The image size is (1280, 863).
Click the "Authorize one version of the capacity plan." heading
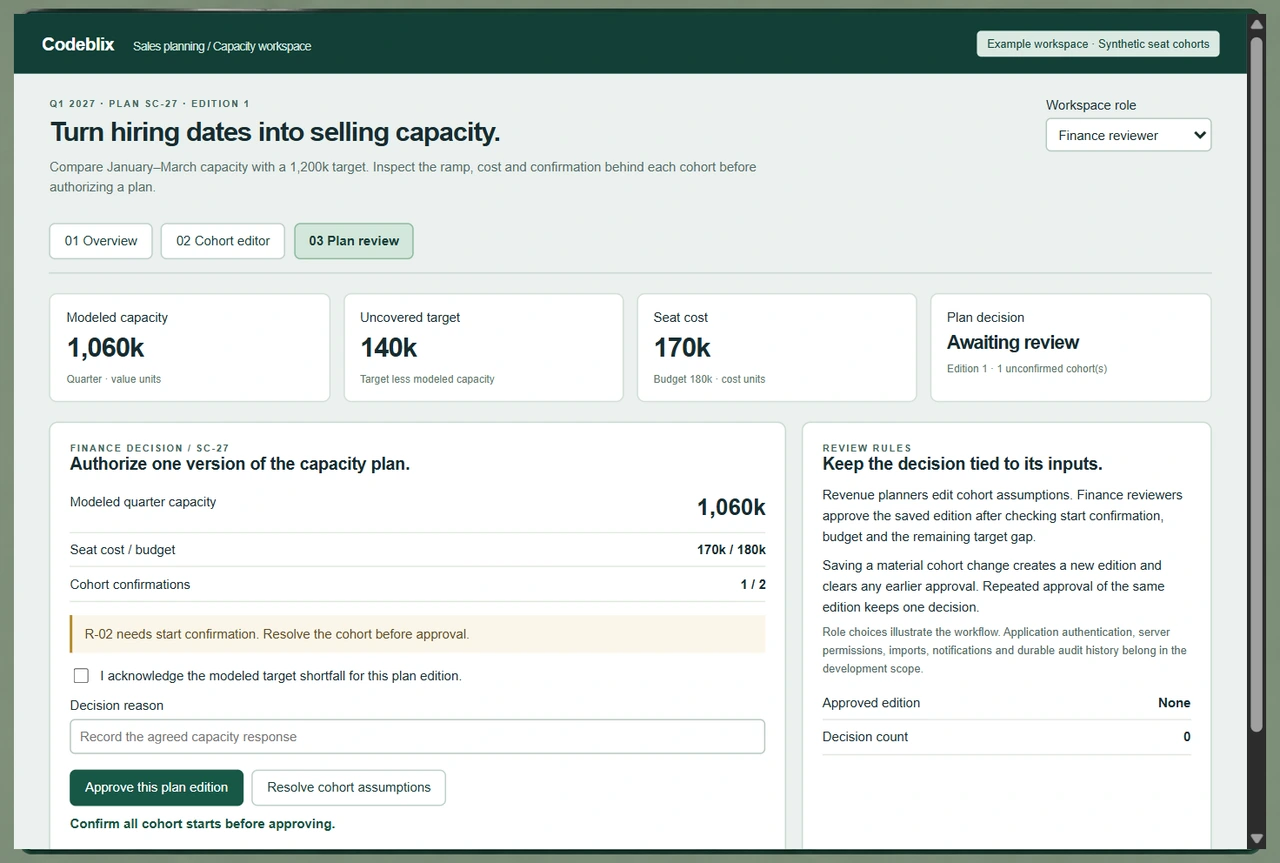tap(240, 464)
